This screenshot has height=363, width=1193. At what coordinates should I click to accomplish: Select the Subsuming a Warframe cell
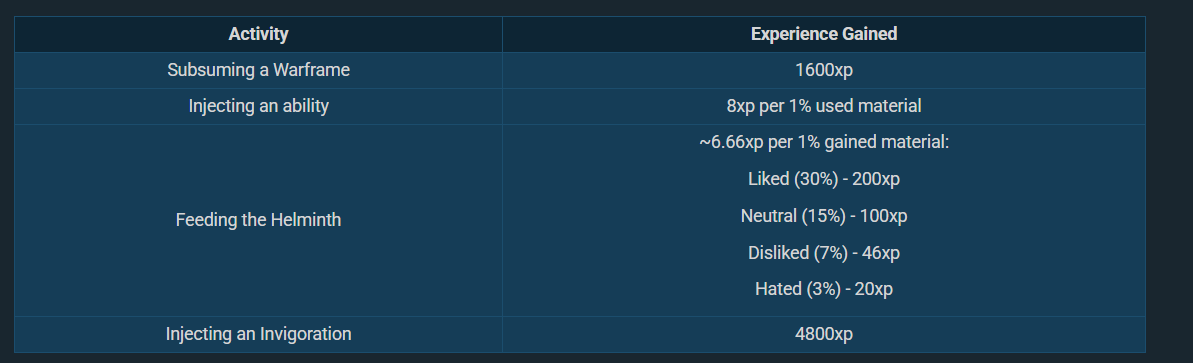click(x=258, y=70)
